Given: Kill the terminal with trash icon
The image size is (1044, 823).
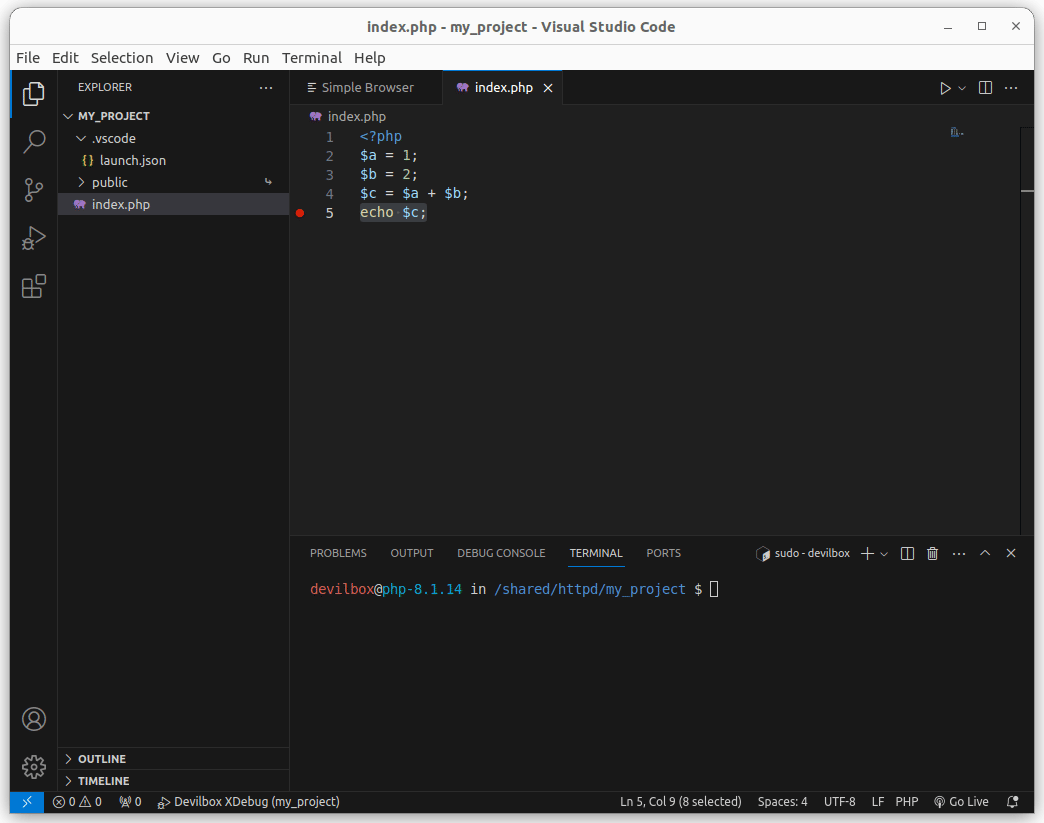Looking at the screenshot, I should point(932,553).
